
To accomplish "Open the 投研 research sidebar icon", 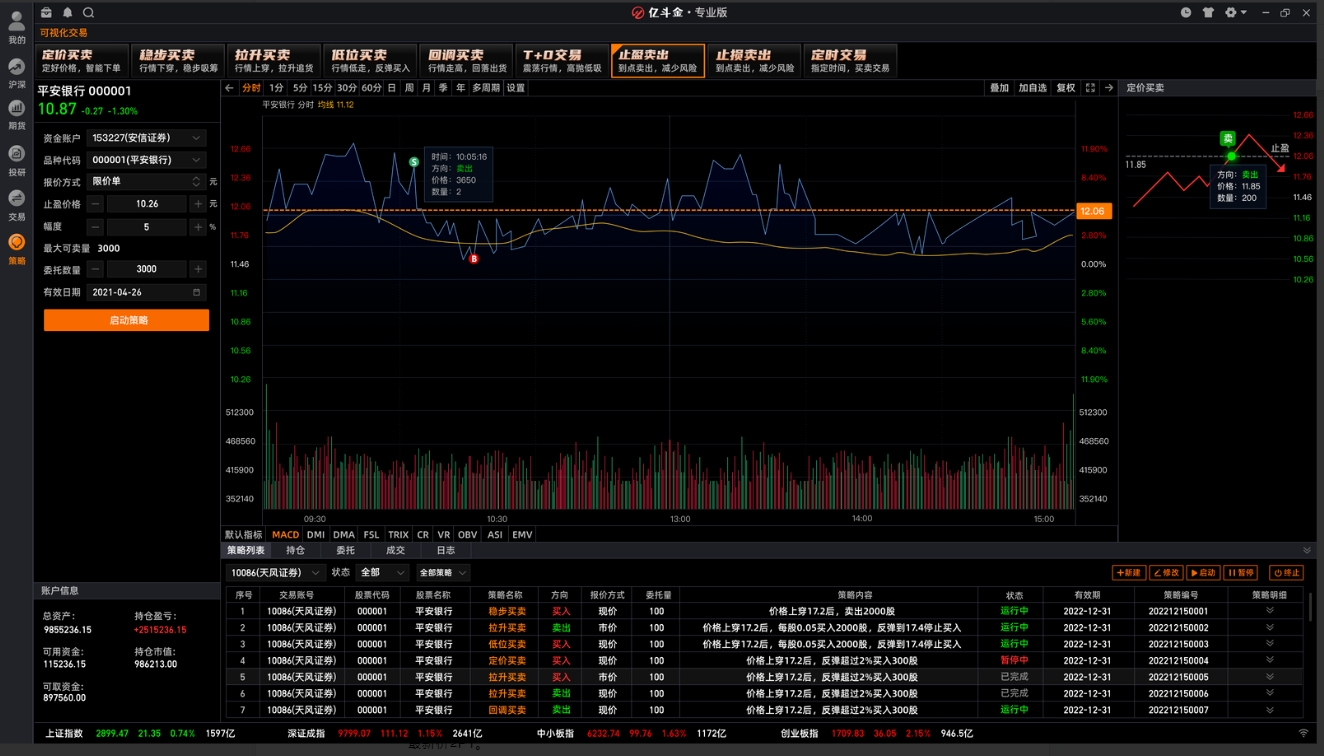I will tap(16, 159).
